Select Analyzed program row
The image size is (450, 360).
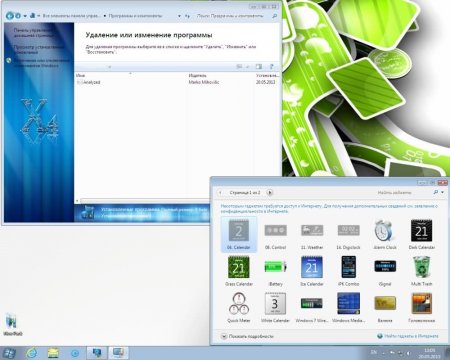tap(177, 82)
